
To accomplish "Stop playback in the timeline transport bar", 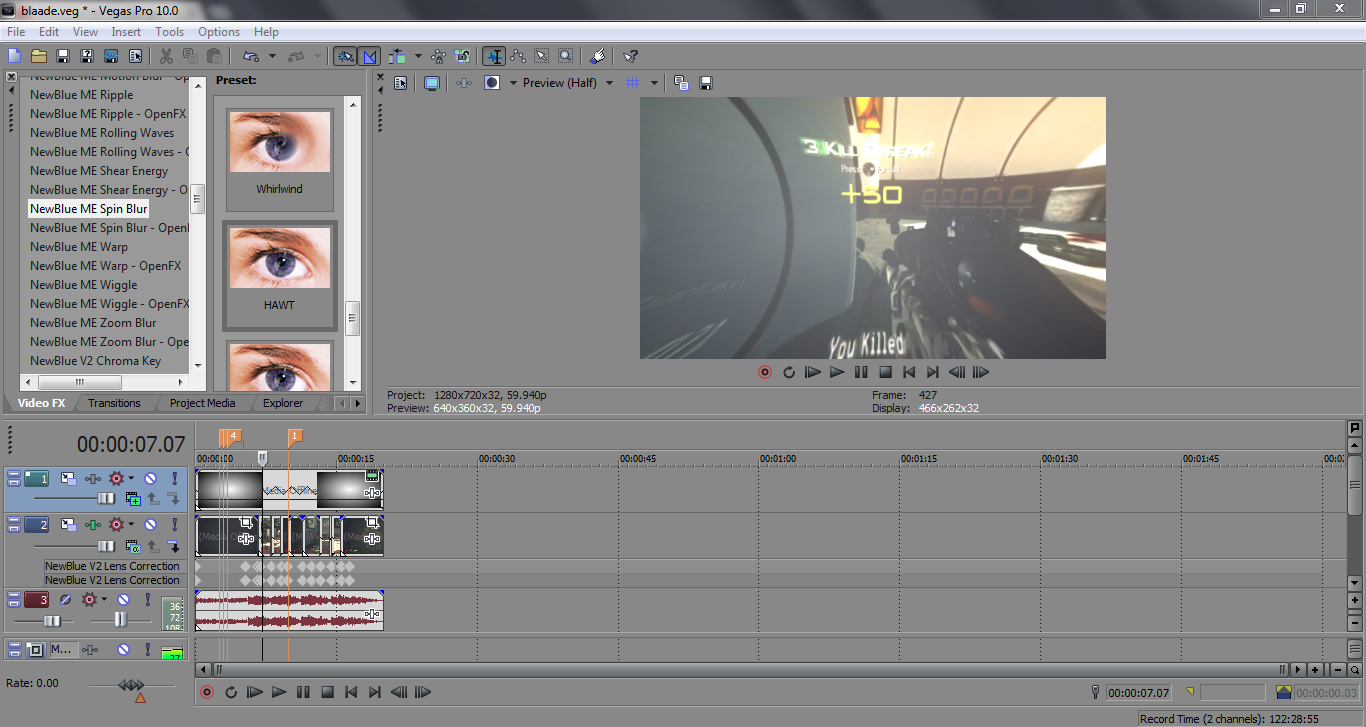I will coord(327,692).
